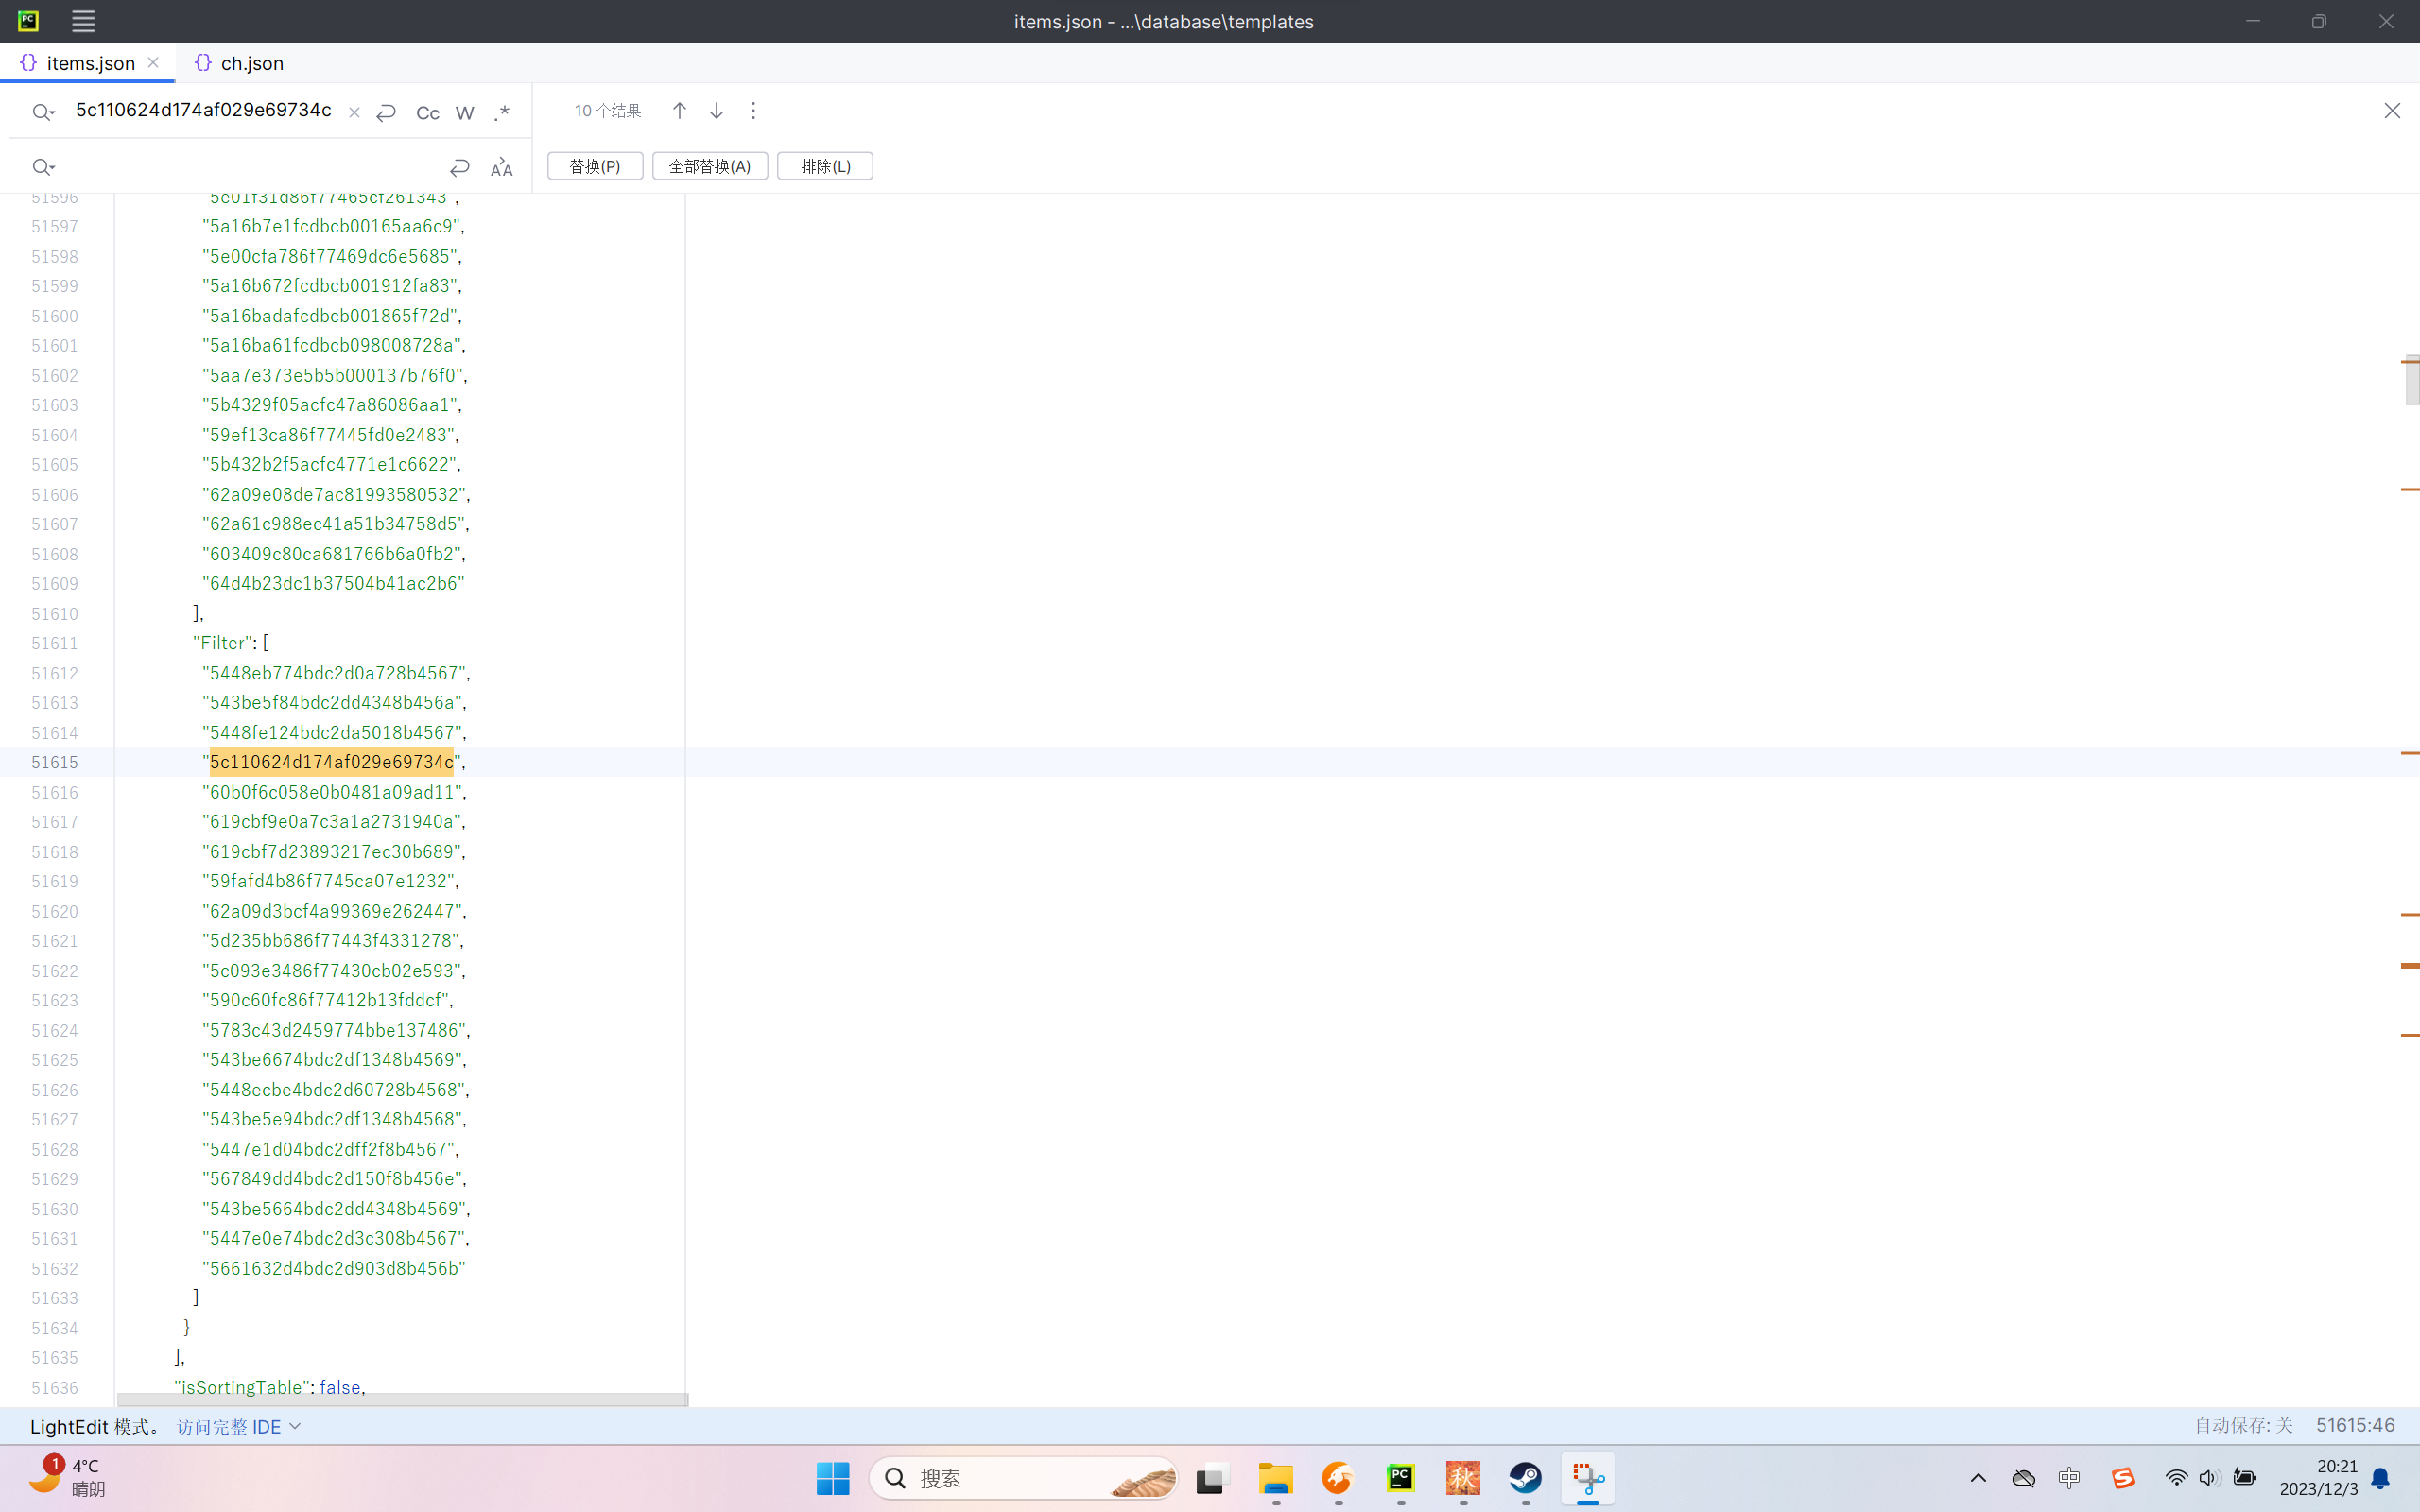Viewport: 2420px width, 1512px height.
Task: Close the find and replace bar
Action: [2391, 111]
